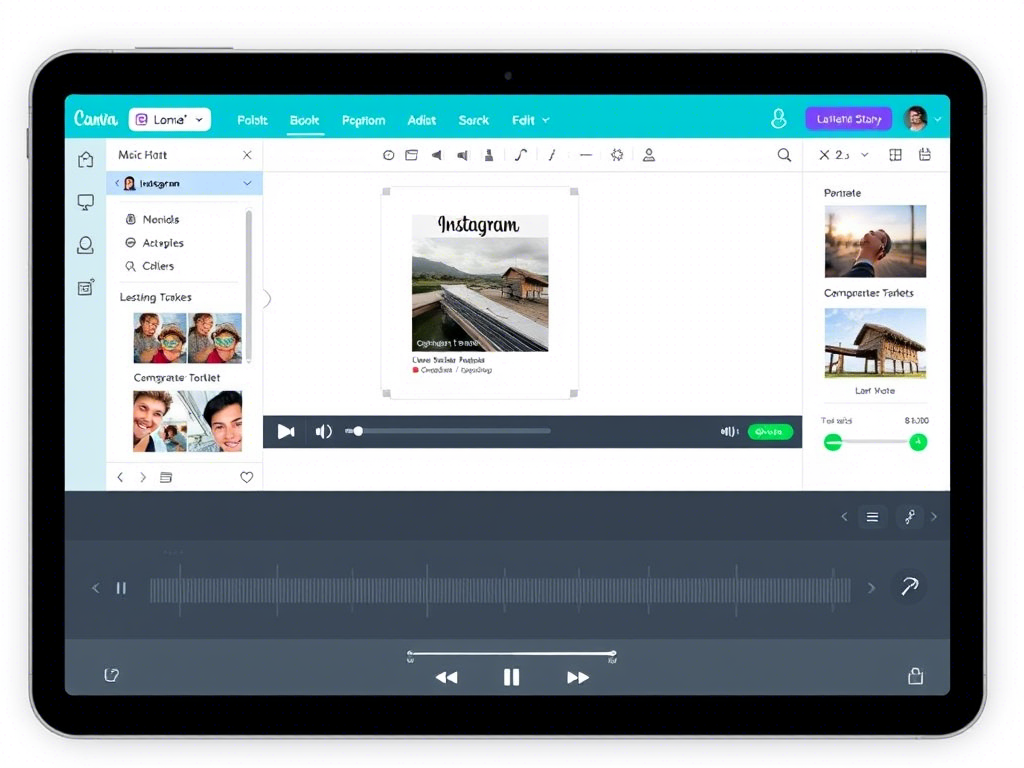Expand the Instagram row dropdown chevron

248,184
